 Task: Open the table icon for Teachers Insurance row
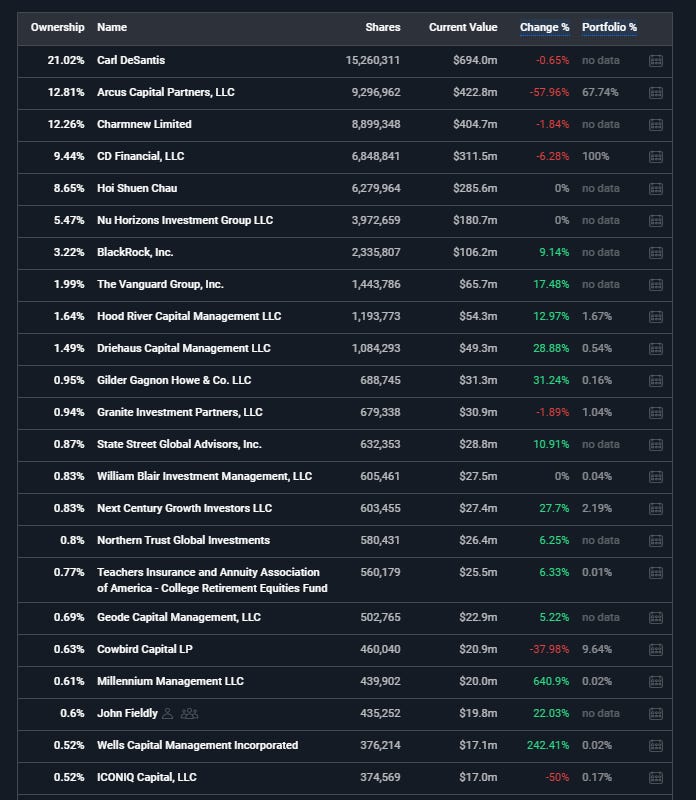[656, 573]
